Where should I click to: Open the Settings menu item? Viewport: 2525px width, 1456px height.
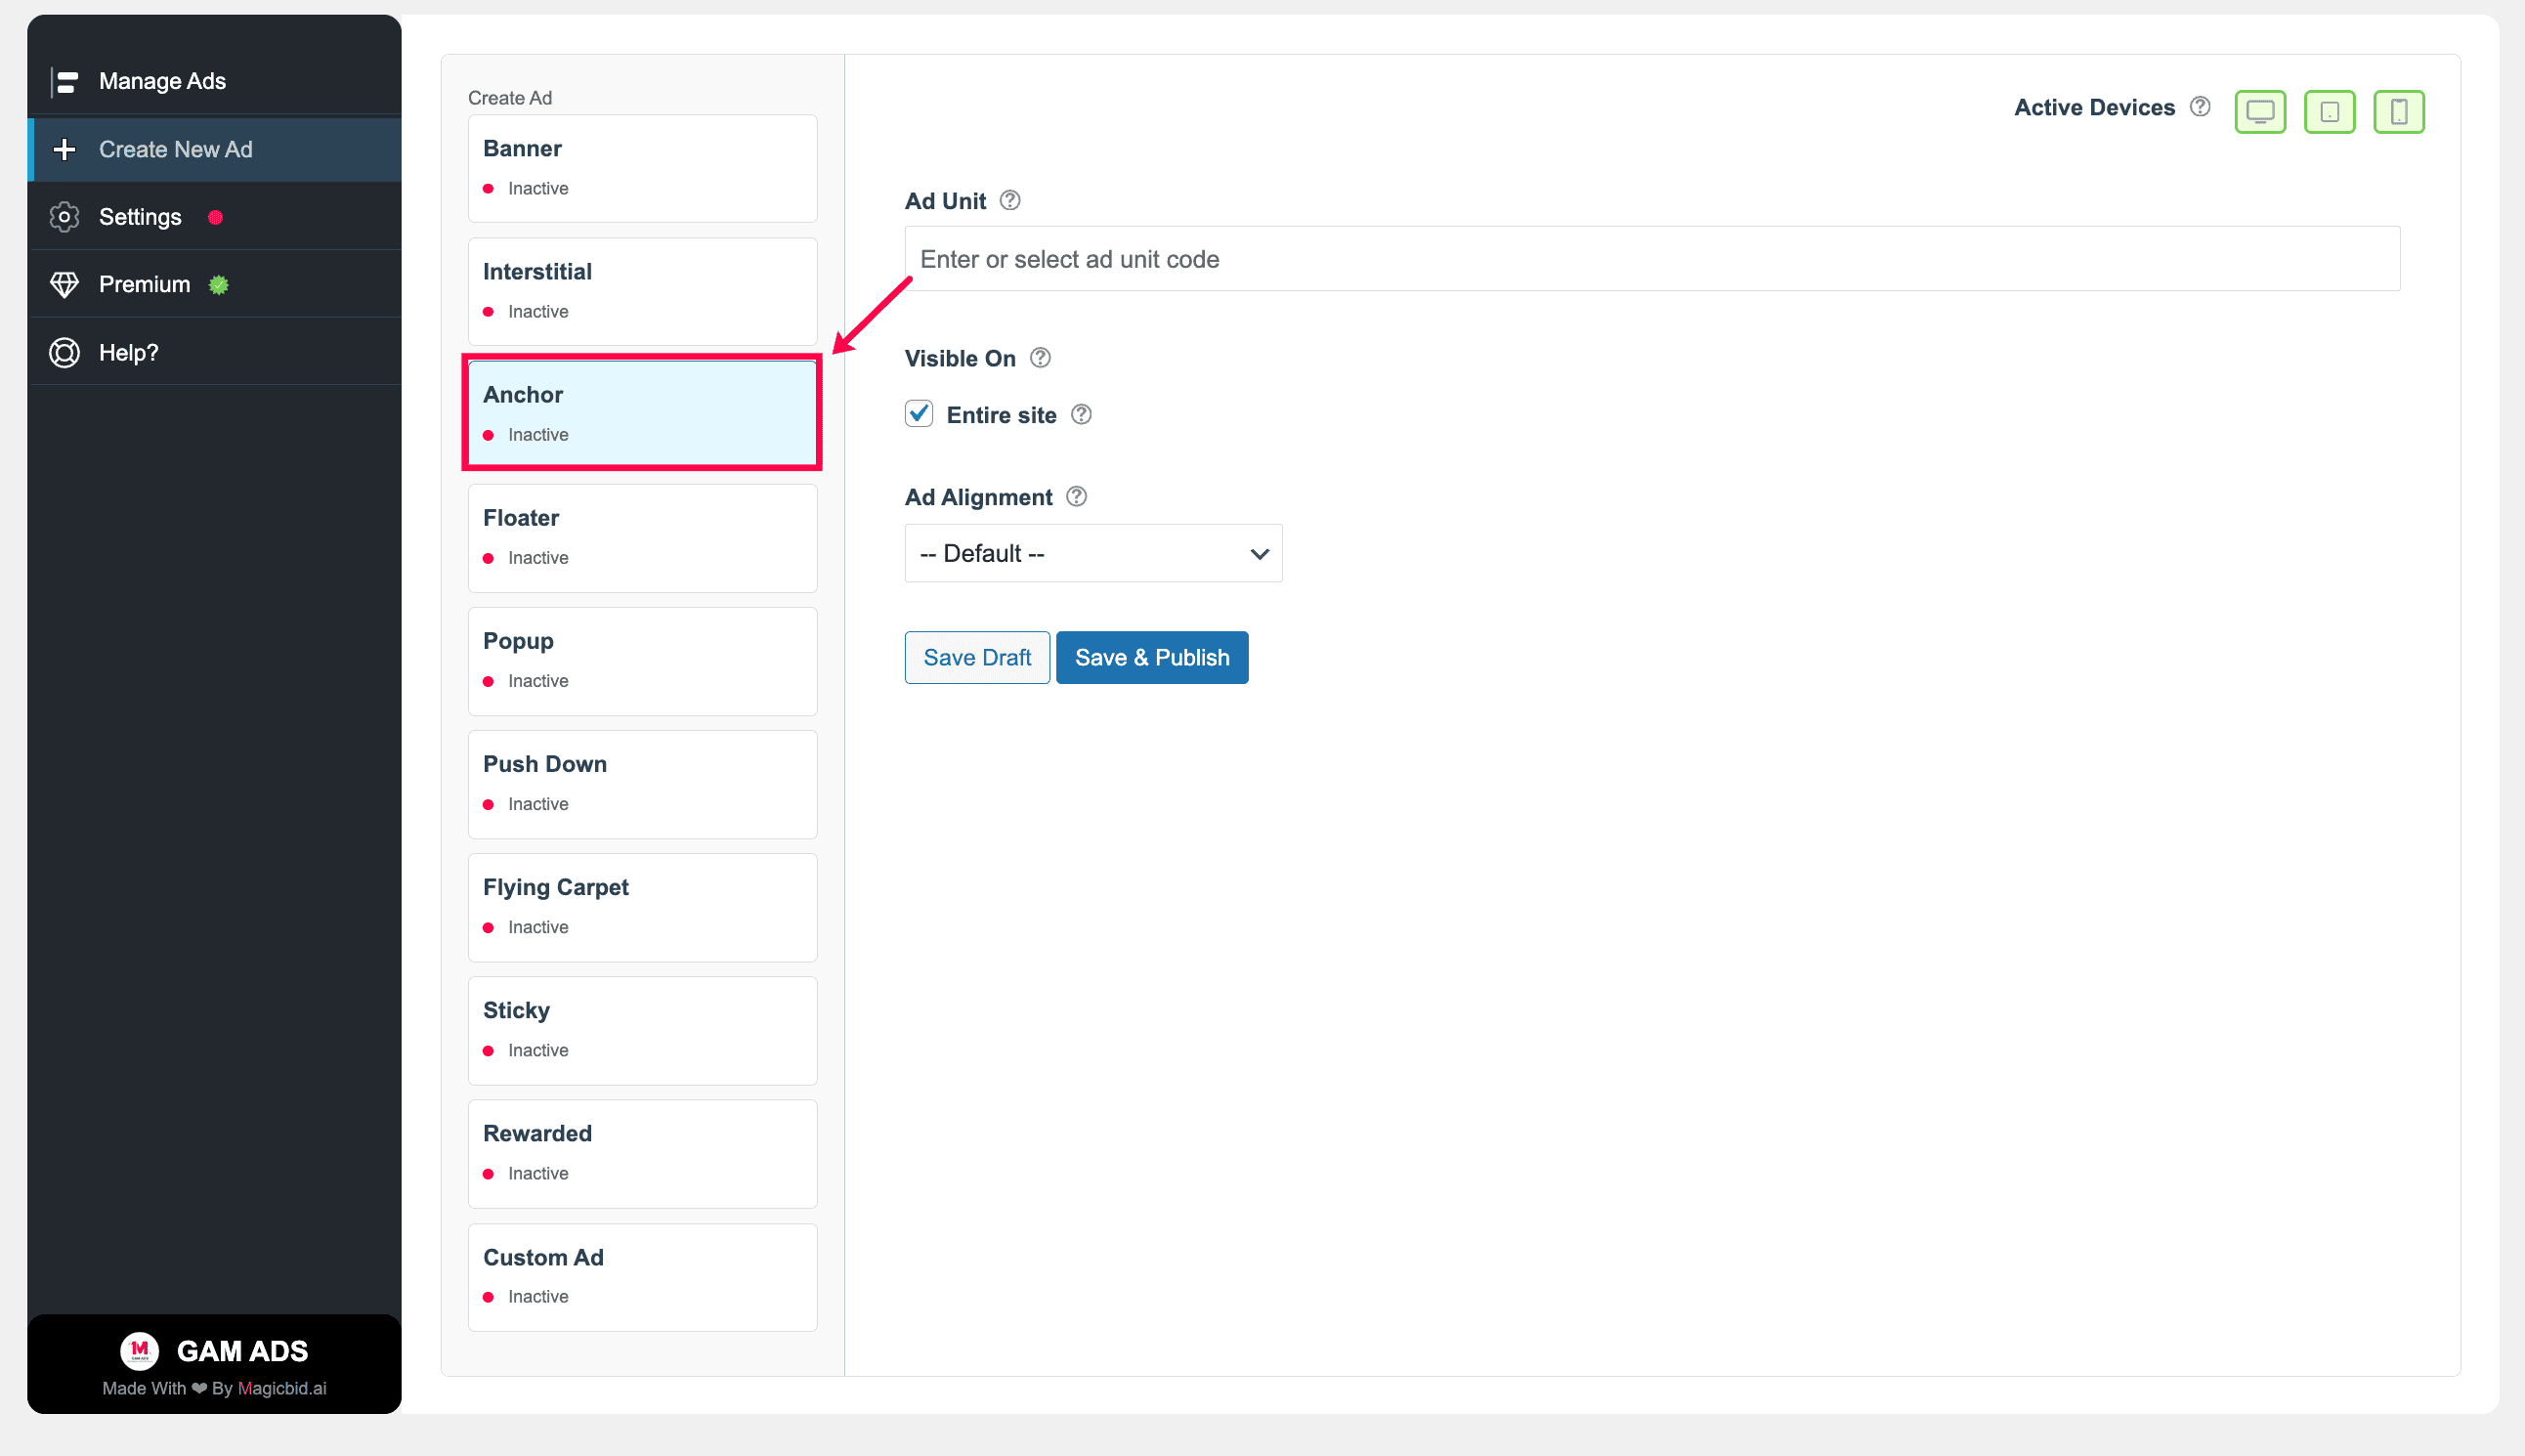coord(215,217)
